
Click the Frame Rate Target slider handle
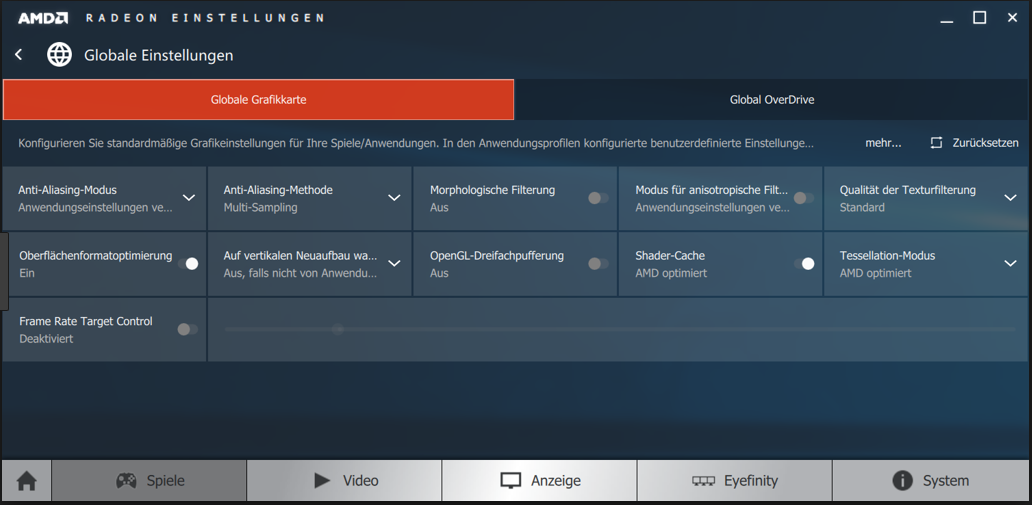[x=338, y=329]
